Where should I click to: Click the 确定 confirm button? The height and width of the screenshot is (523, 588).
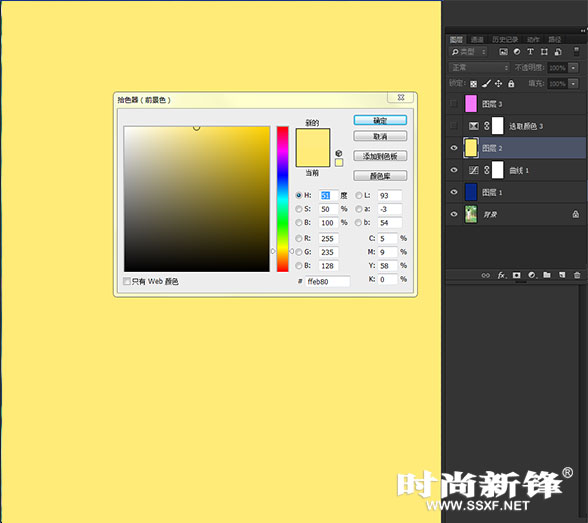click(x=380, y=120)
